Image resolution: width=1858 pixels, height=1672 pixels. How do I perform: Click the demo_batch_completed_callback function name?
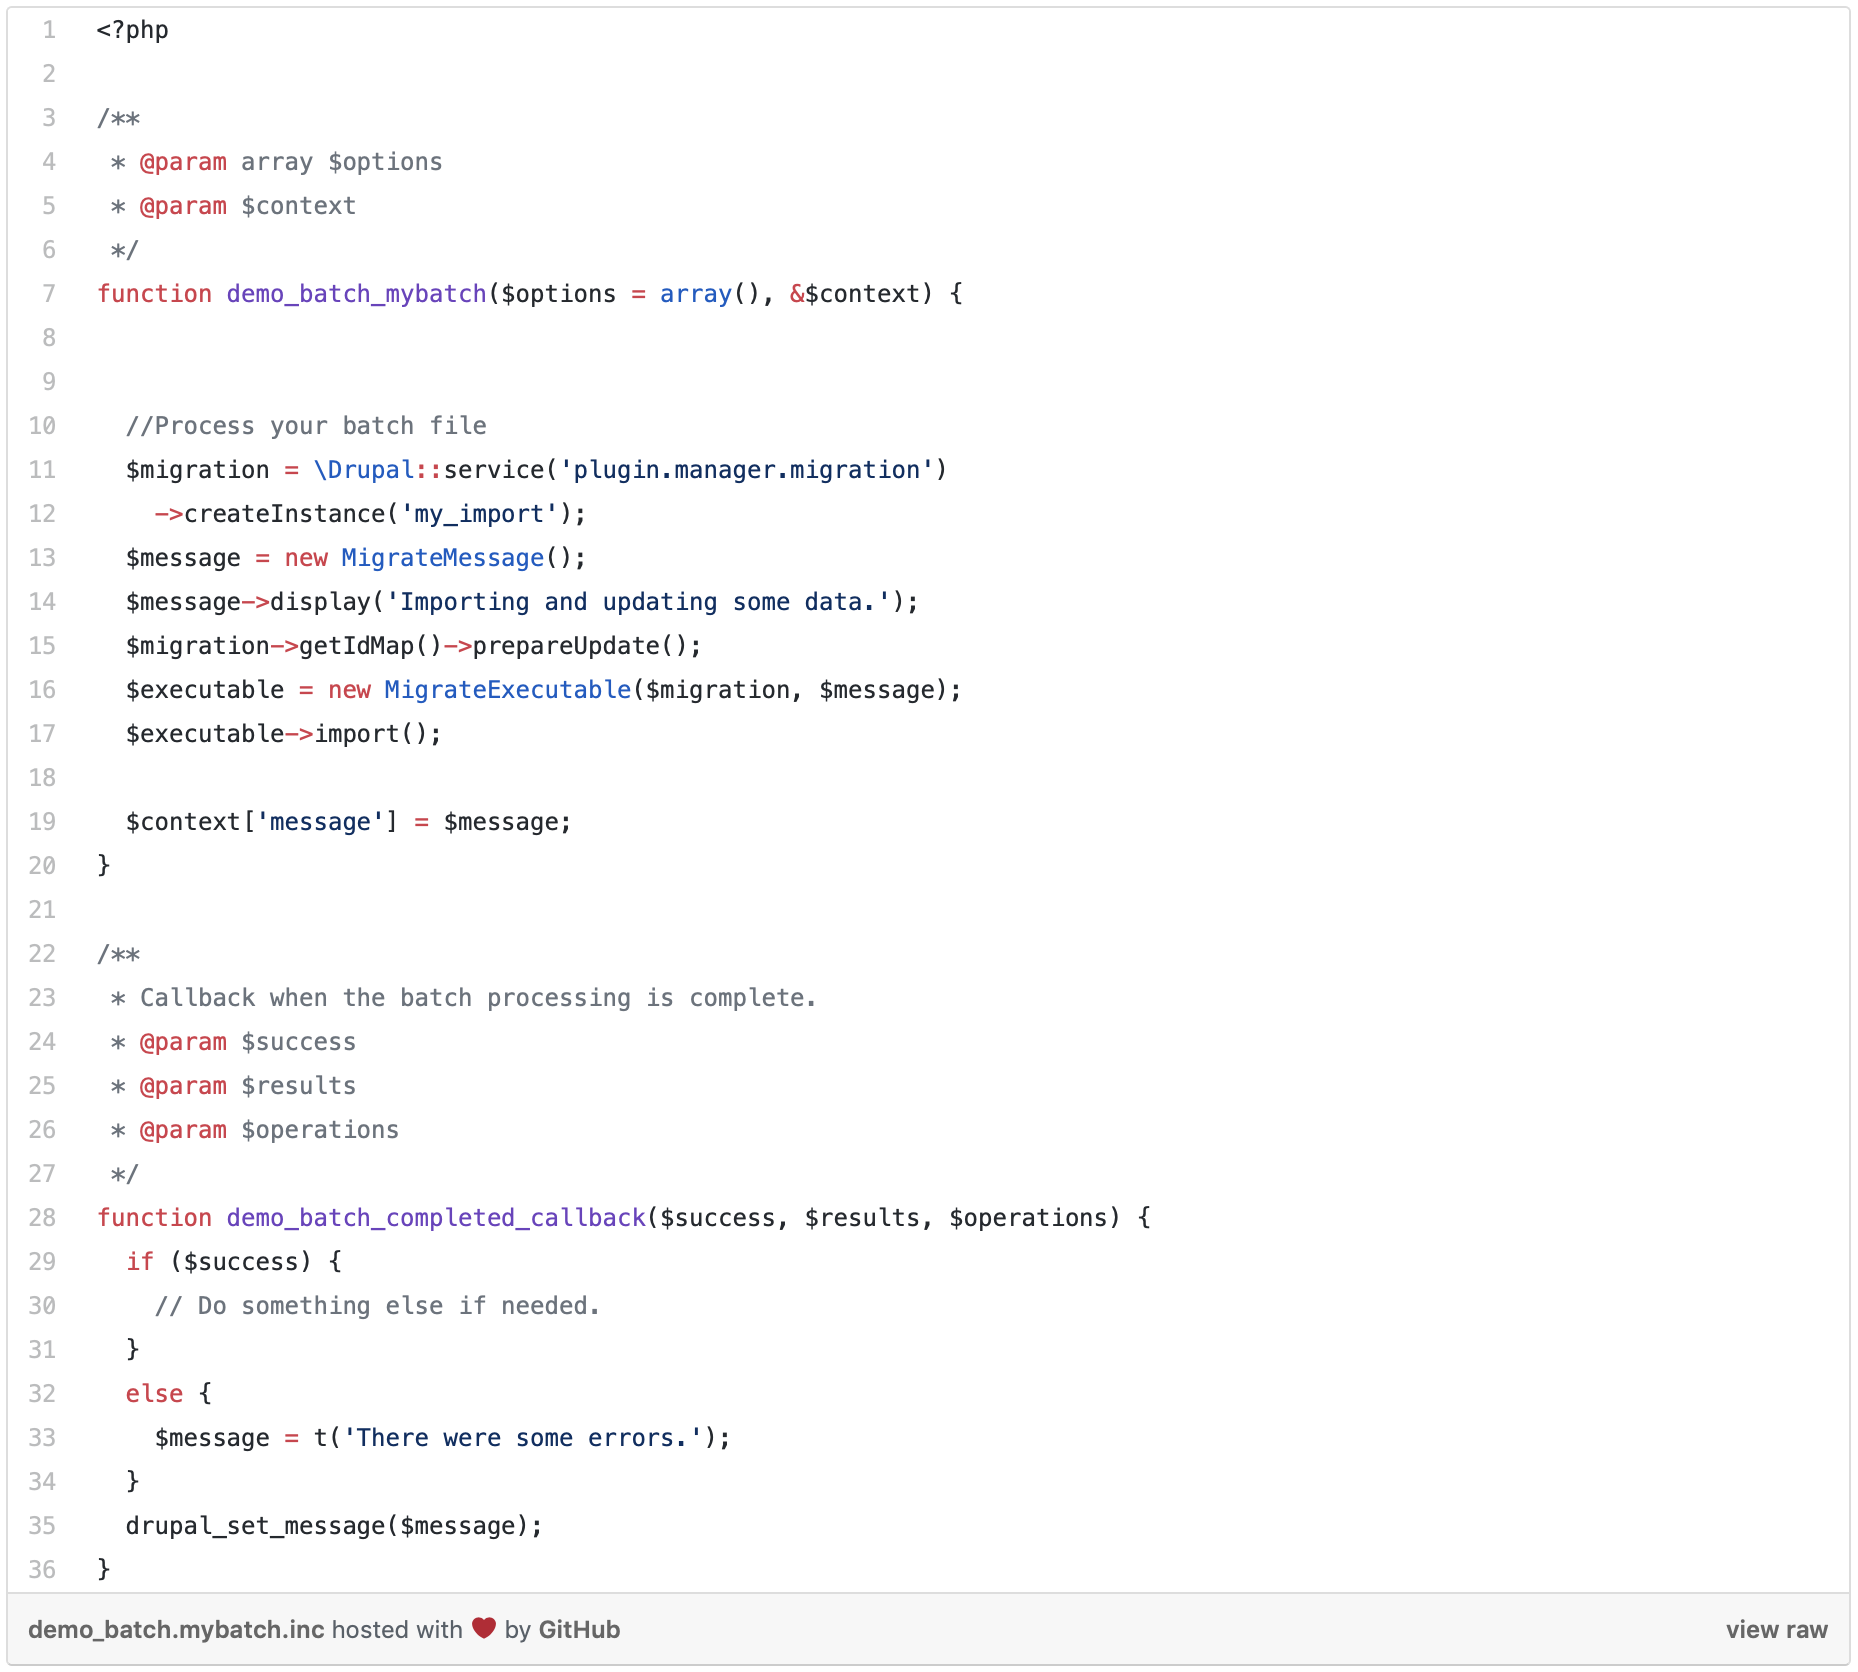(x=436, y=1218)
